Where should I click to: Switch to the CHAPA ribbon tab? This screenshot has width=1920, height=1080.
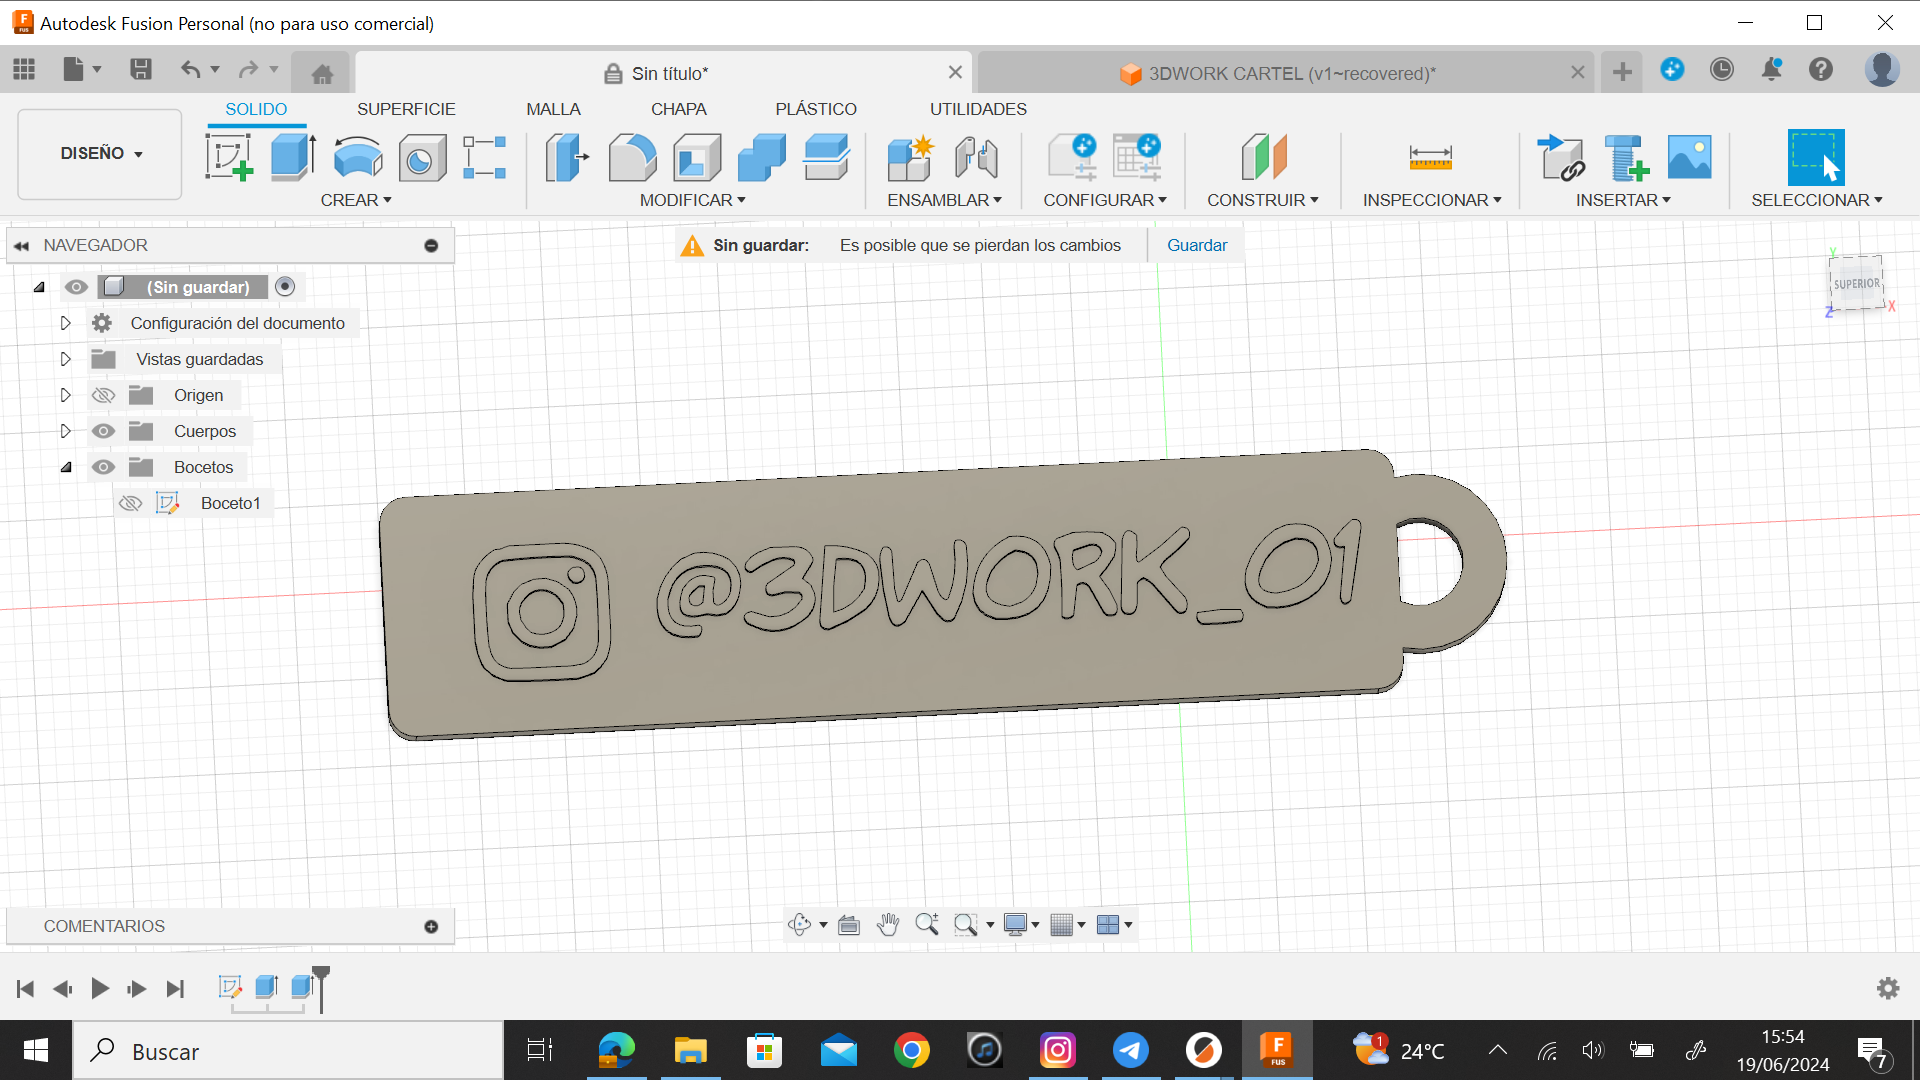679,108
